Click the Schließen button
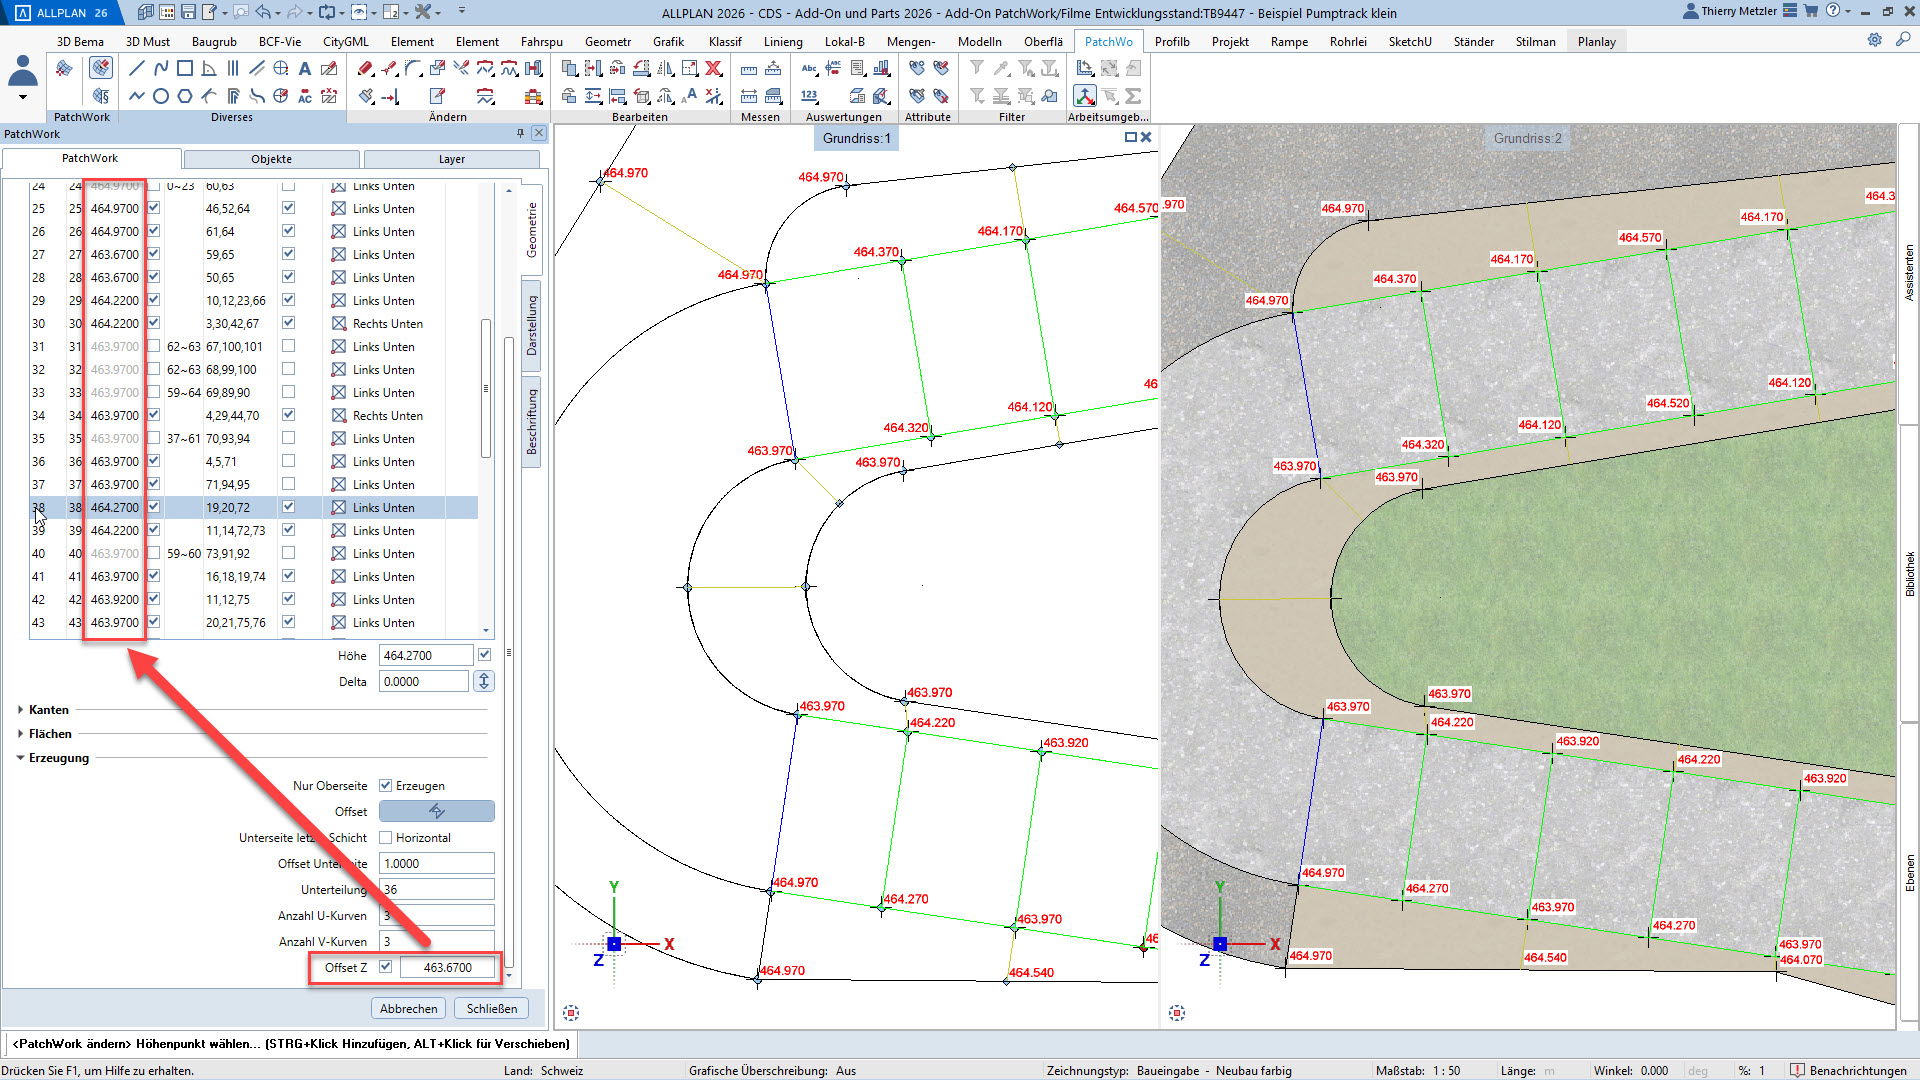 coord(492,1008)
